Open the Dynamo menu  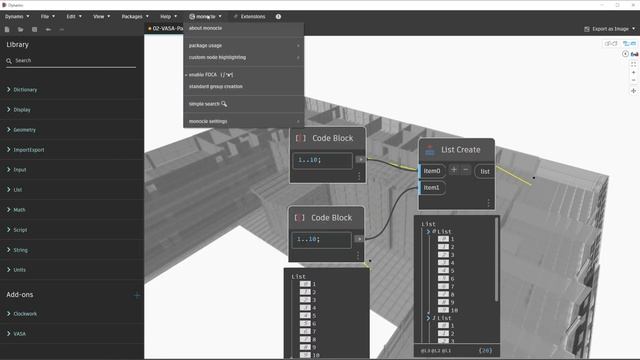point(17,16)
